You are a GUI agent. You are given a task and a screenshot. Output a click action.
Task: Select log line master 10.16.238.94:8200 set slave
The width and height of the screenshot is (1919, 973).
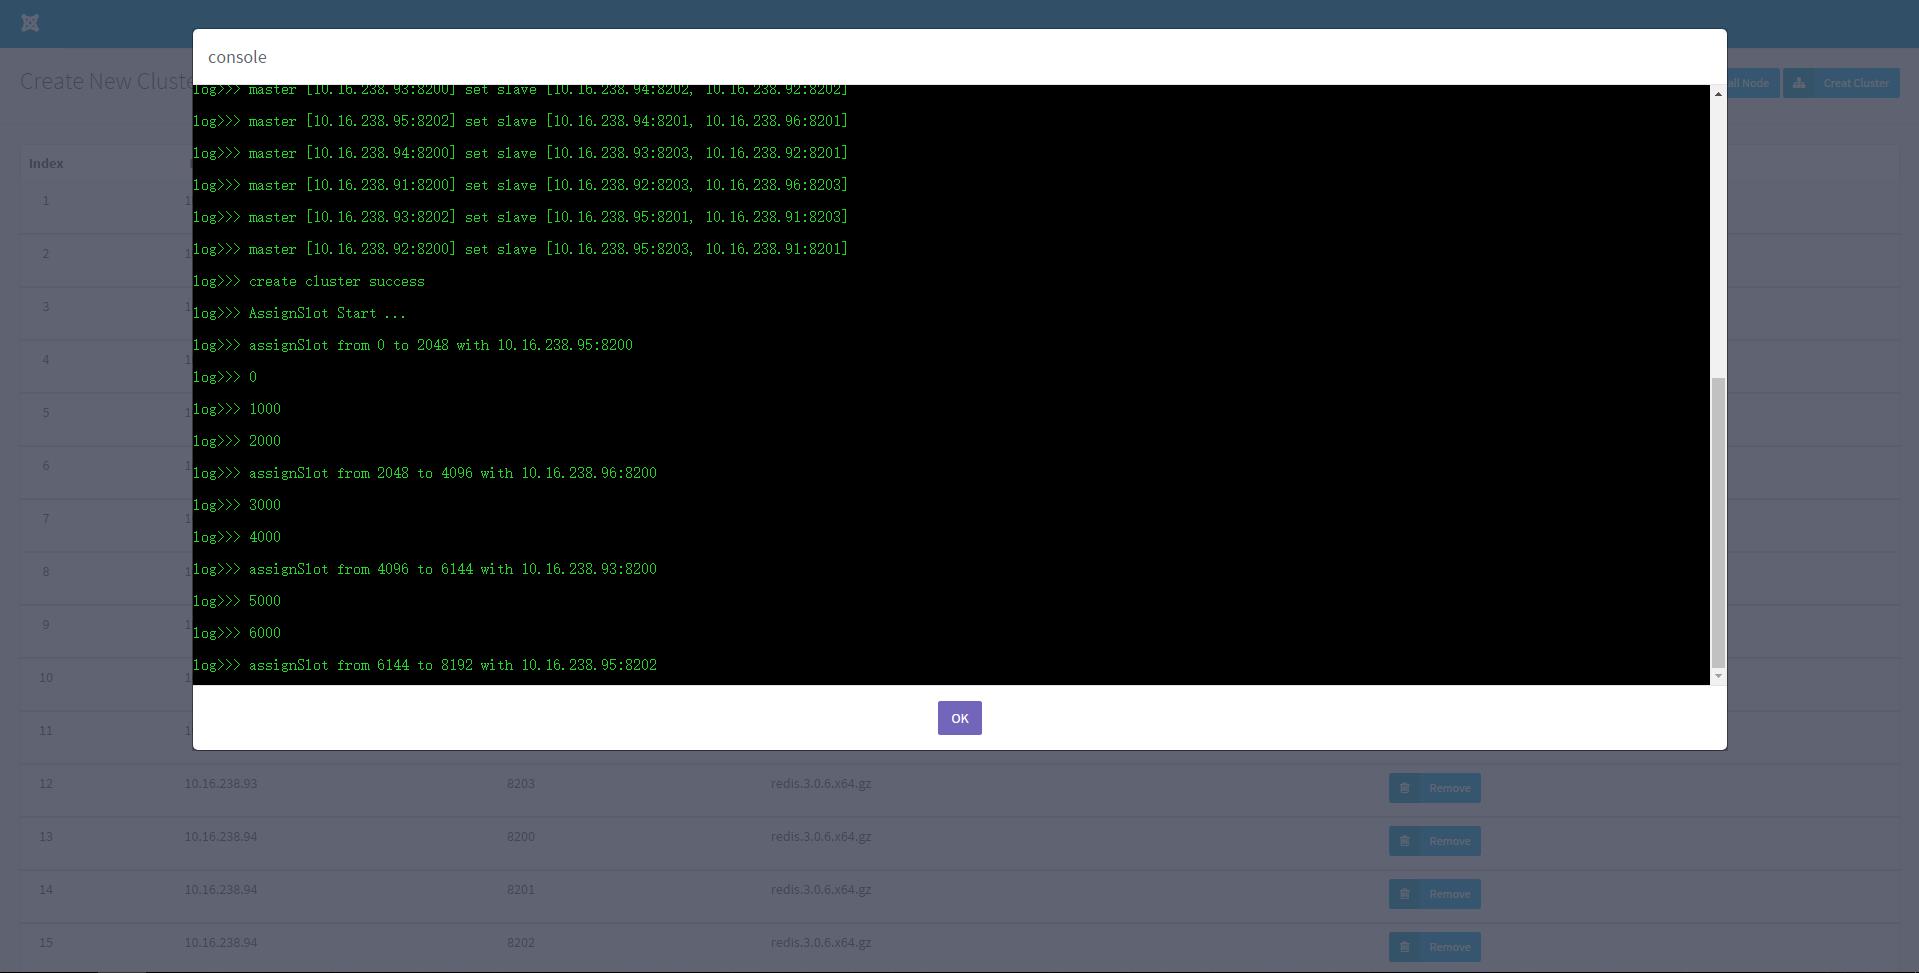[x=520, y=153]
